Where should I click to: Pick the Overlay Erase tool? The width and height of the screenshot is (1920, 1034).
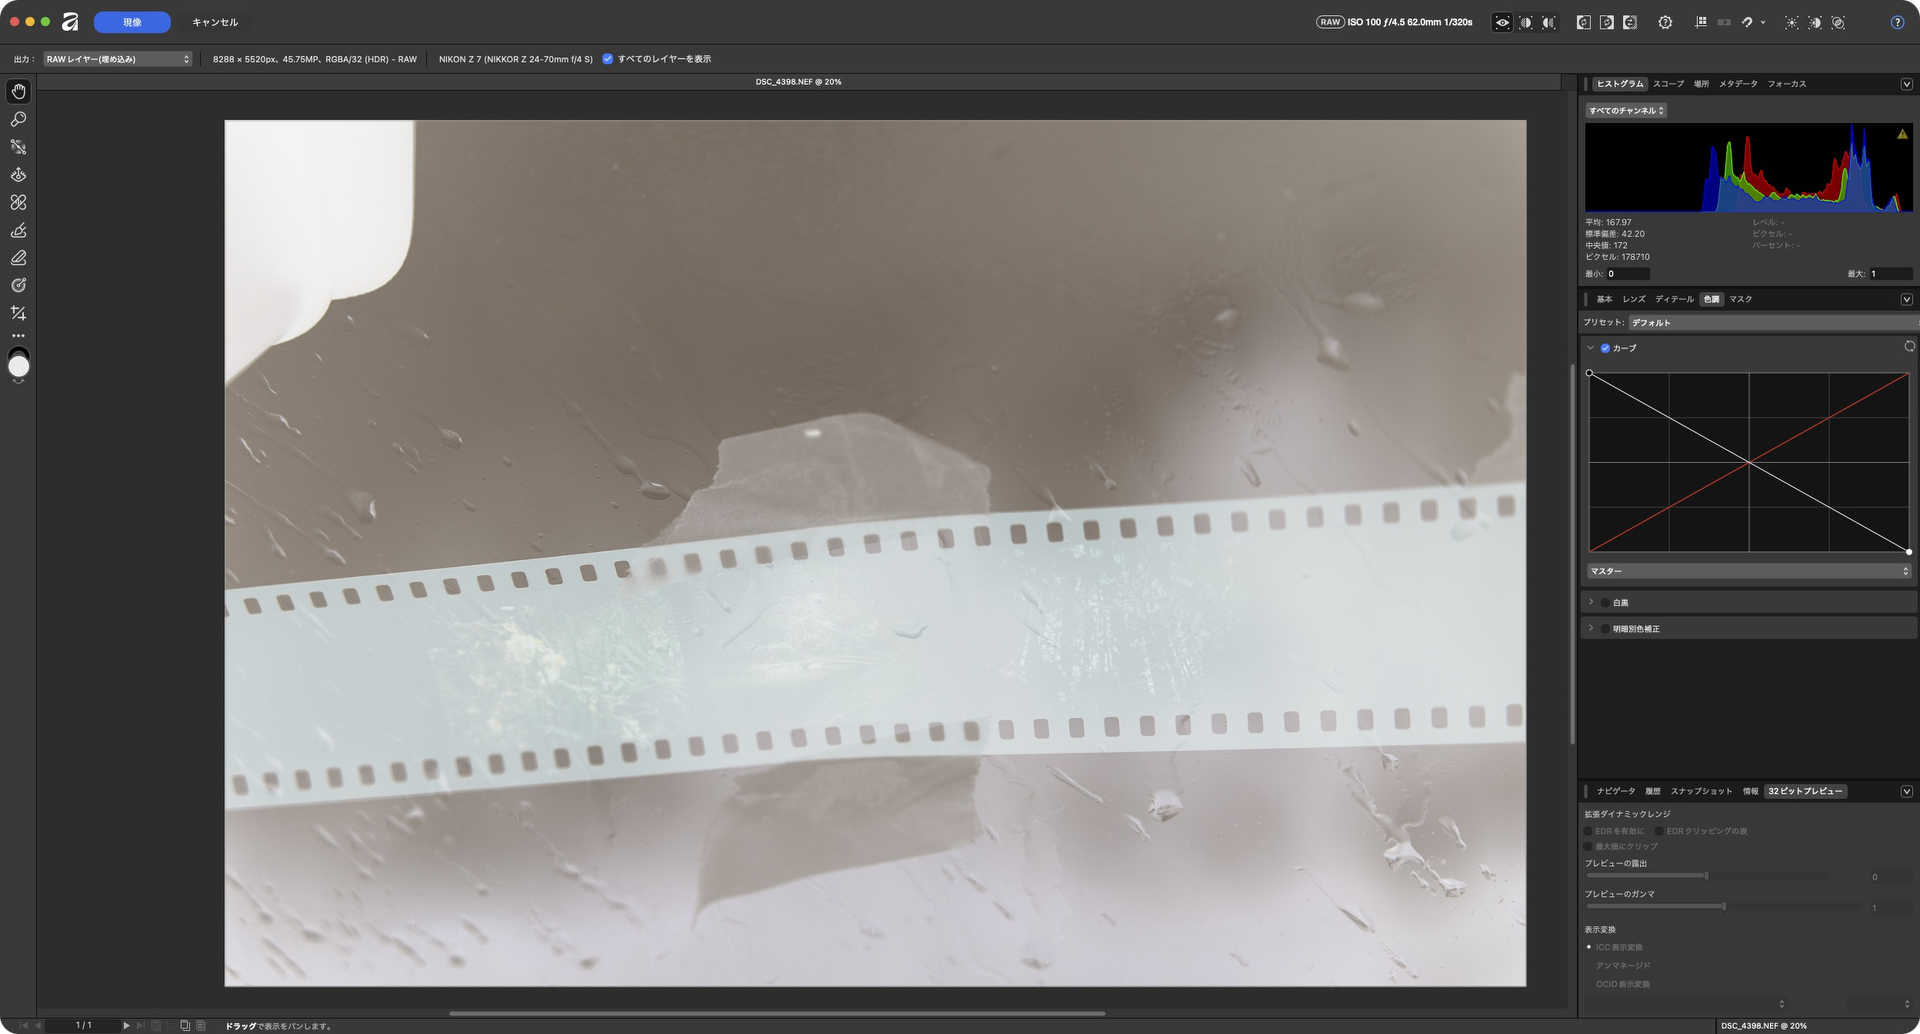pos(18,258)
